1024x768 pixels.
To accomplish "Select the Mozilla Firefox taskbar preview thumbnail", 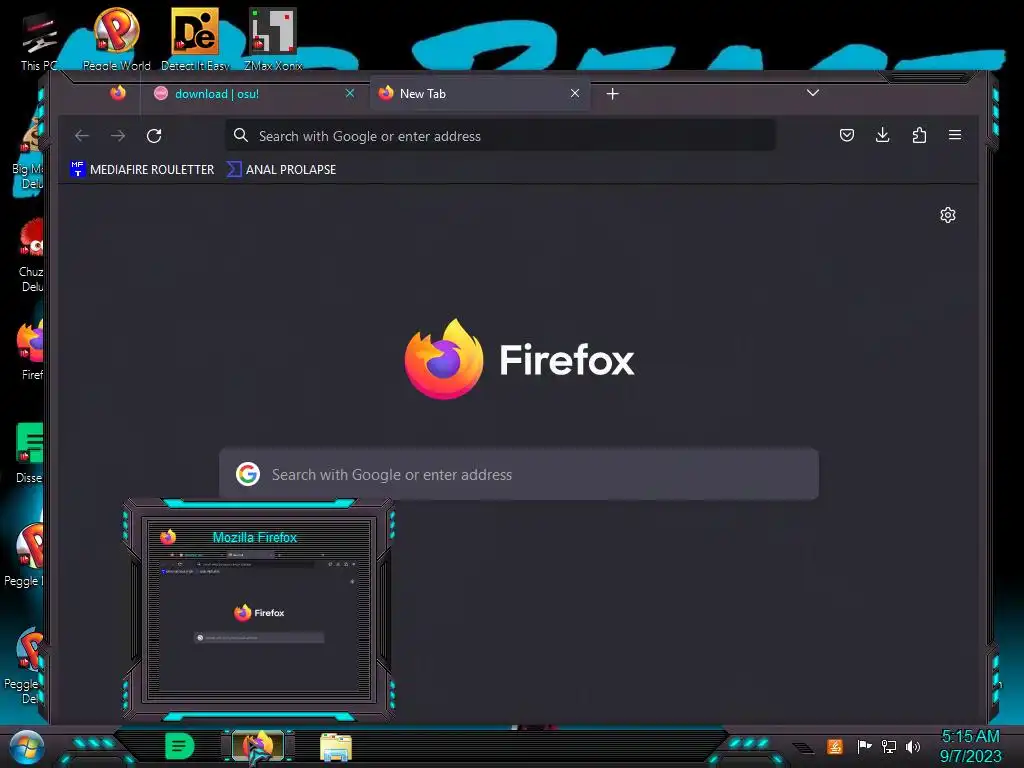I will pos(259,609).
